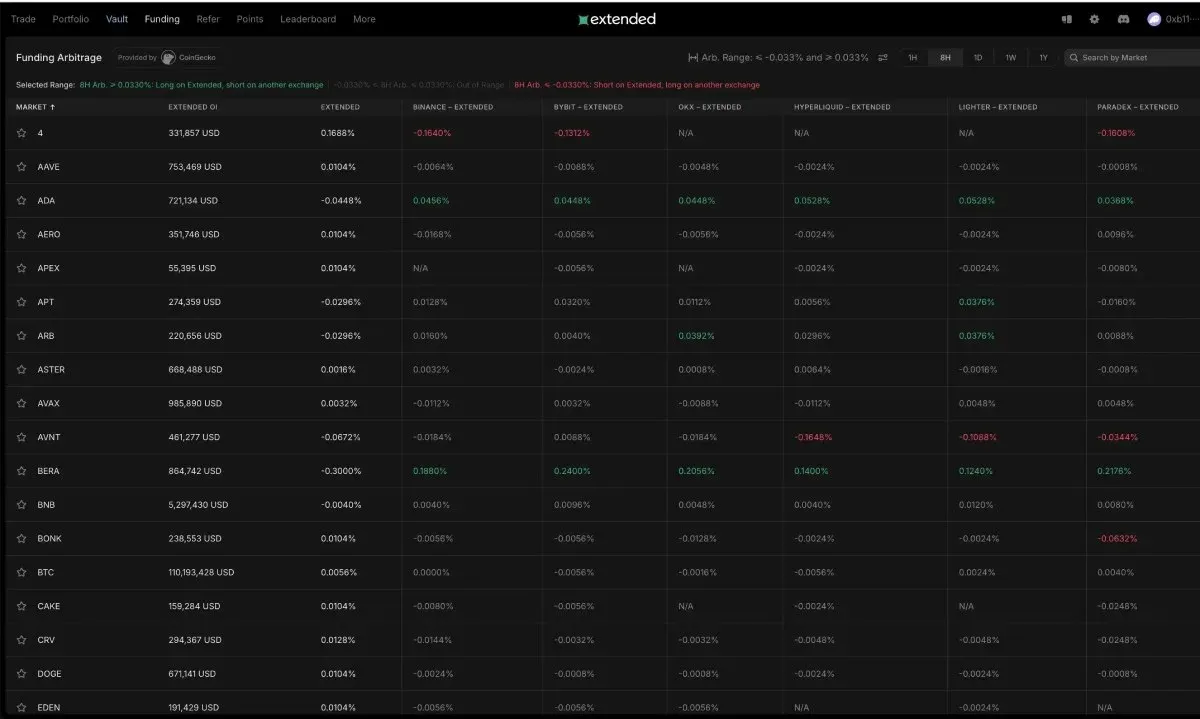Star the CAKE market row
Screen dimensions: 1200x719
(21, 606)
